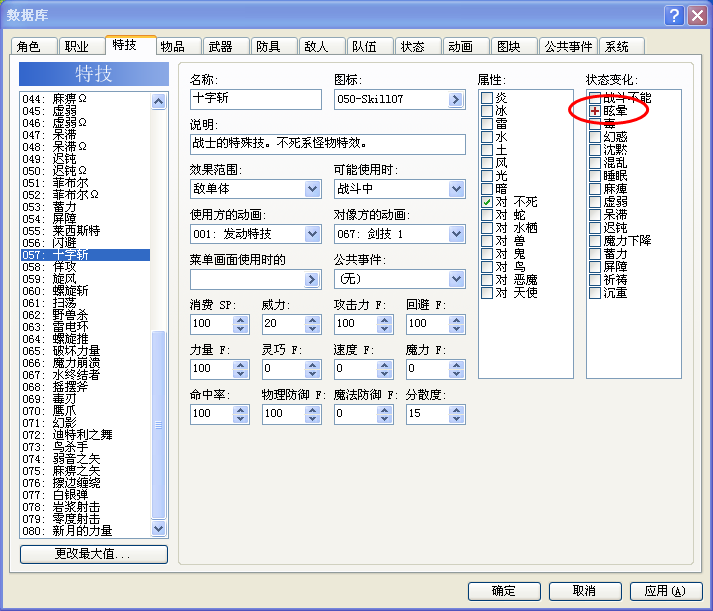Check the 冰 attribute checkbox

487,110
